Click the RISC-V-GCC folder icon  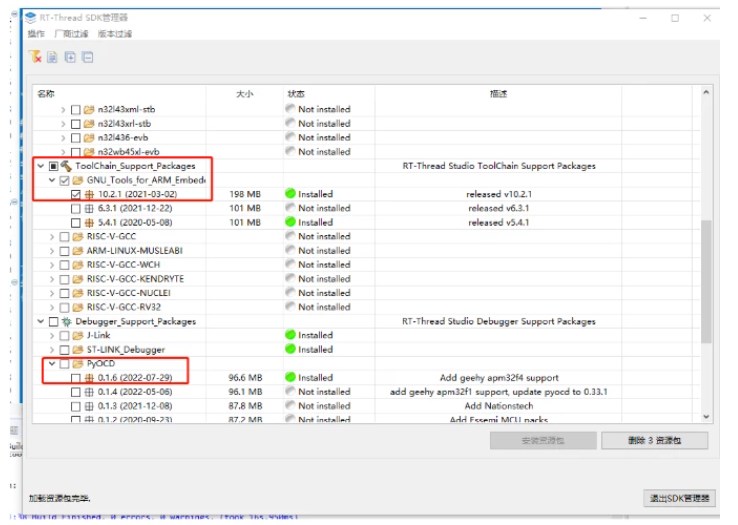[x=78, y=236]
